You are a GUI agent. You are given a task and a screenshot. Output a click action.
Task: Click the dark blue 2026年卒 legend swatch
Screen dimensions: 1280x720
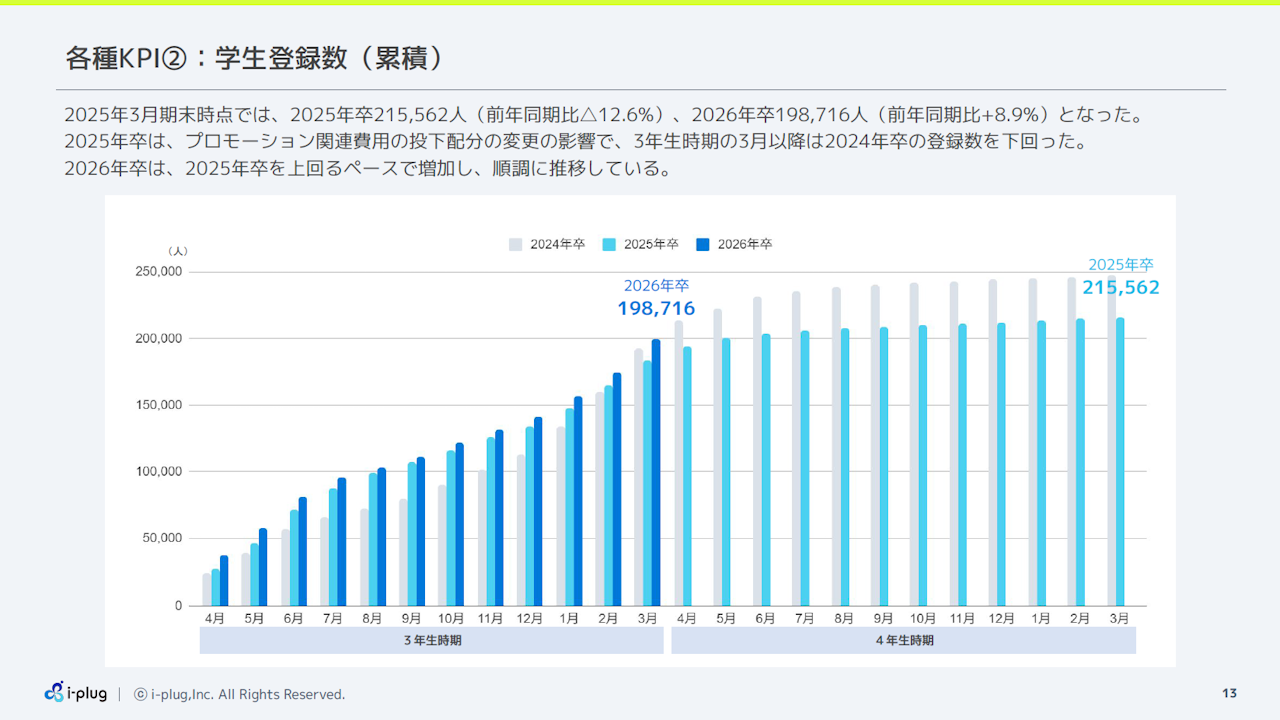click(x=703, y=244)
